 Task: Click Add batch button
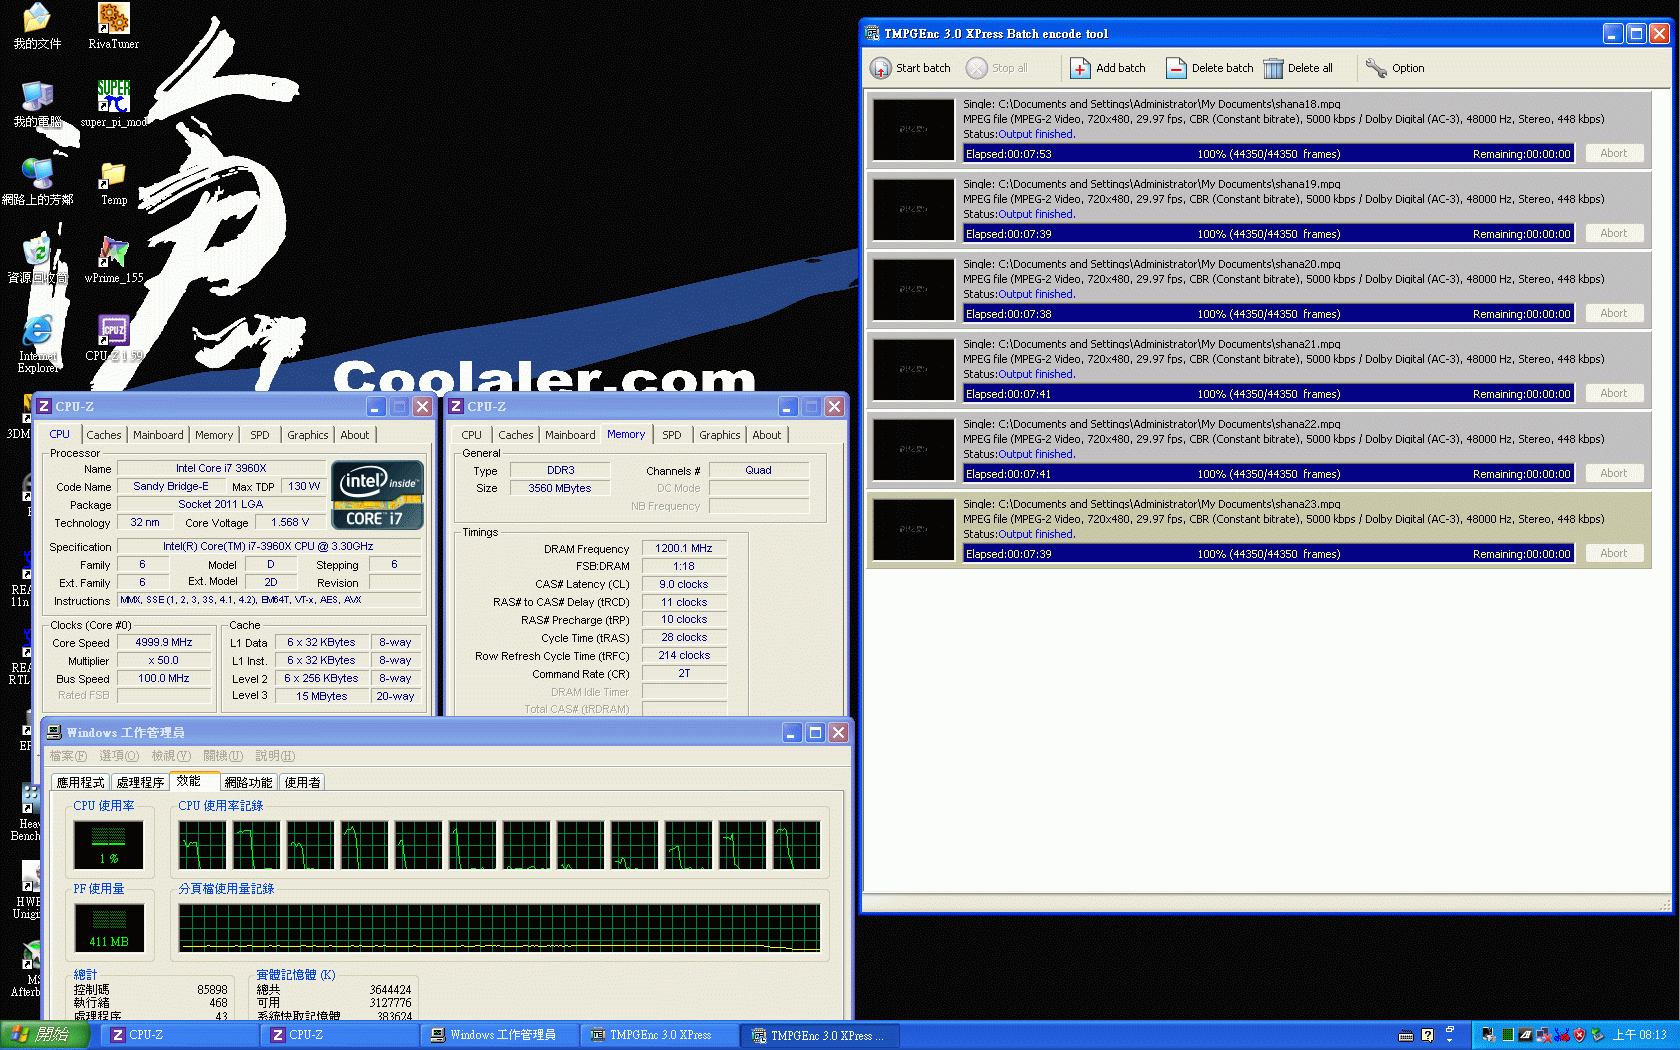1108,68
